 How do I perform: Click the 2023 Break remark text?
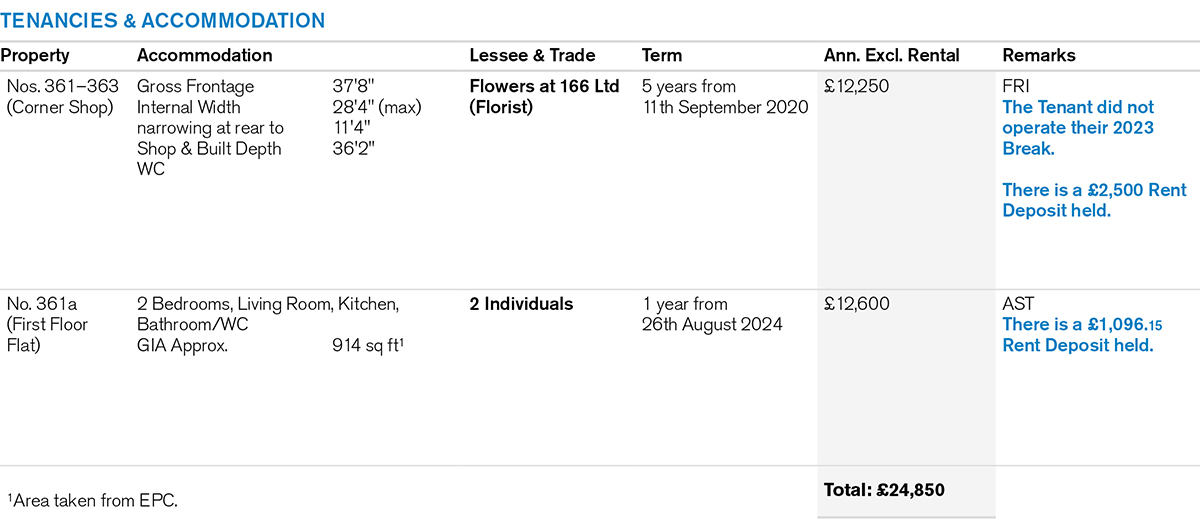click(x=1078, y=127)
